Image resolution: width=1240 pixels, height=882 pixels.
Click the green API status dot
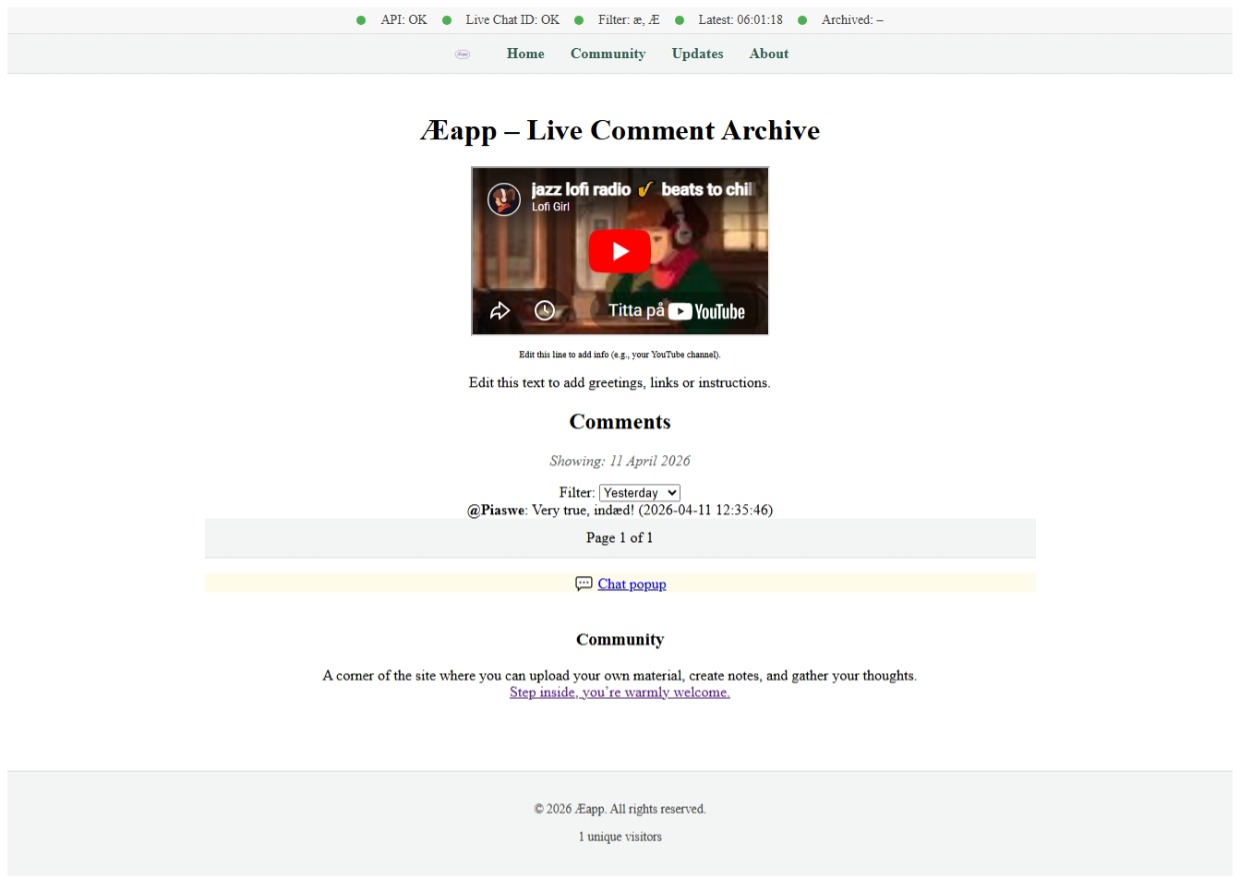coord(361,20)
